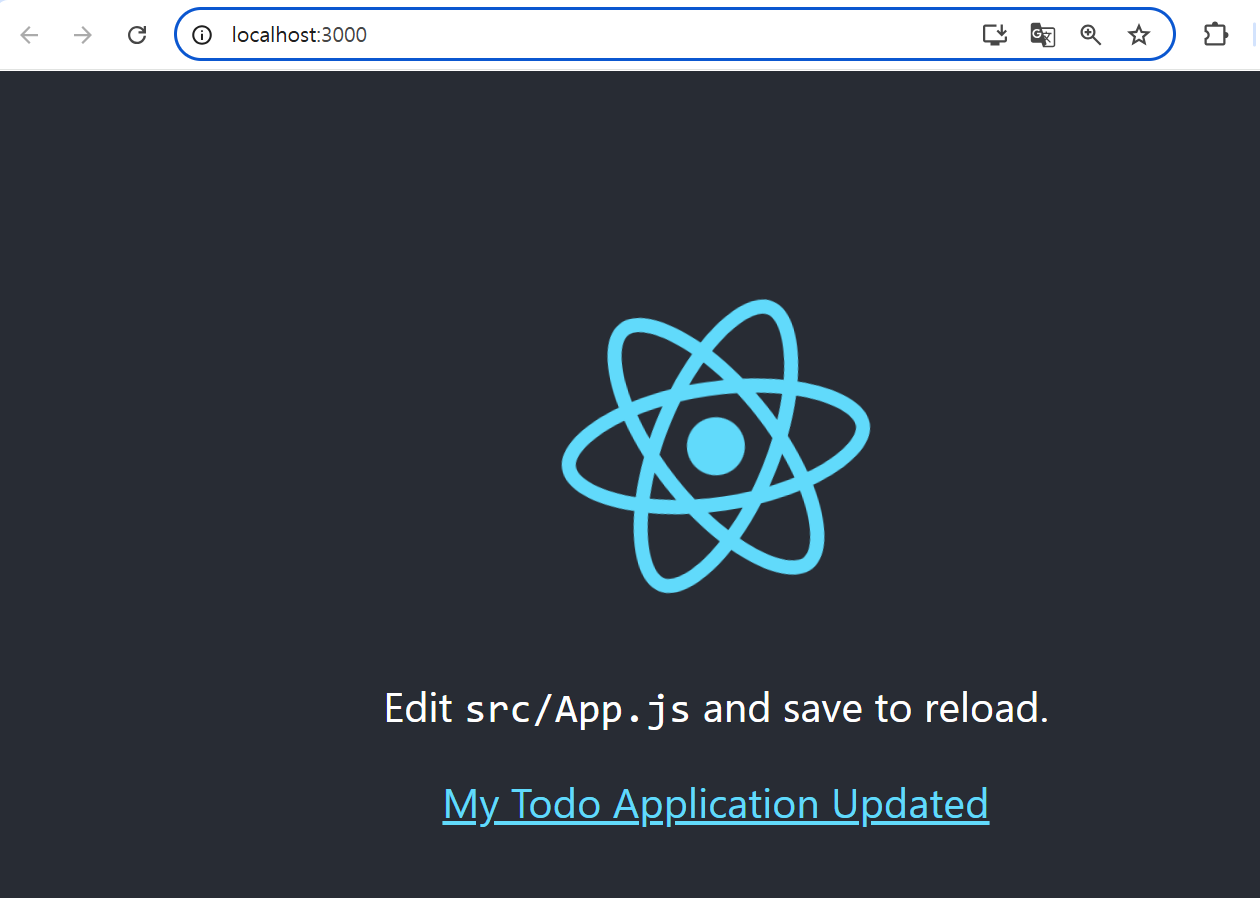Click the text 'Edit src/App.js and save to reload.'

coord(716,708)
